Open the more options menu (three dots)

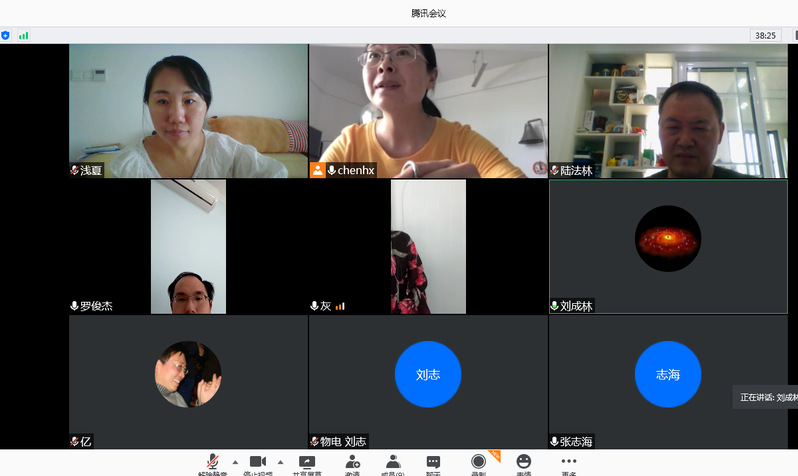(569, 462)
